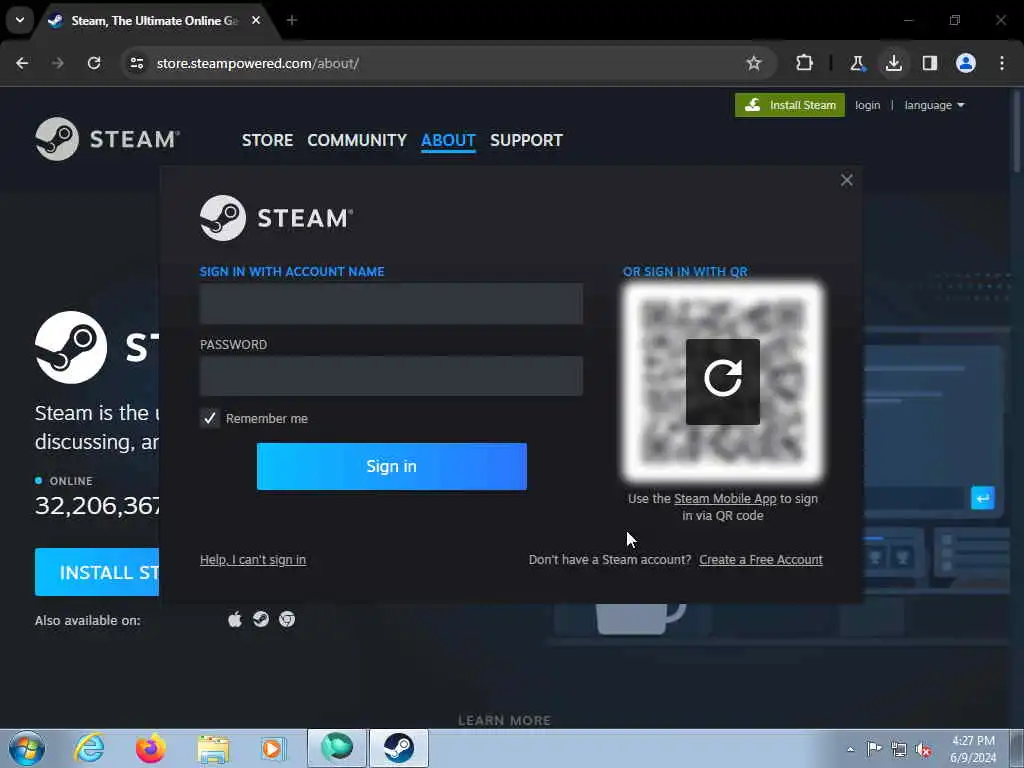1024x768 pixels.
Task: Click the login link in header
Action: [x=867, y=105]
